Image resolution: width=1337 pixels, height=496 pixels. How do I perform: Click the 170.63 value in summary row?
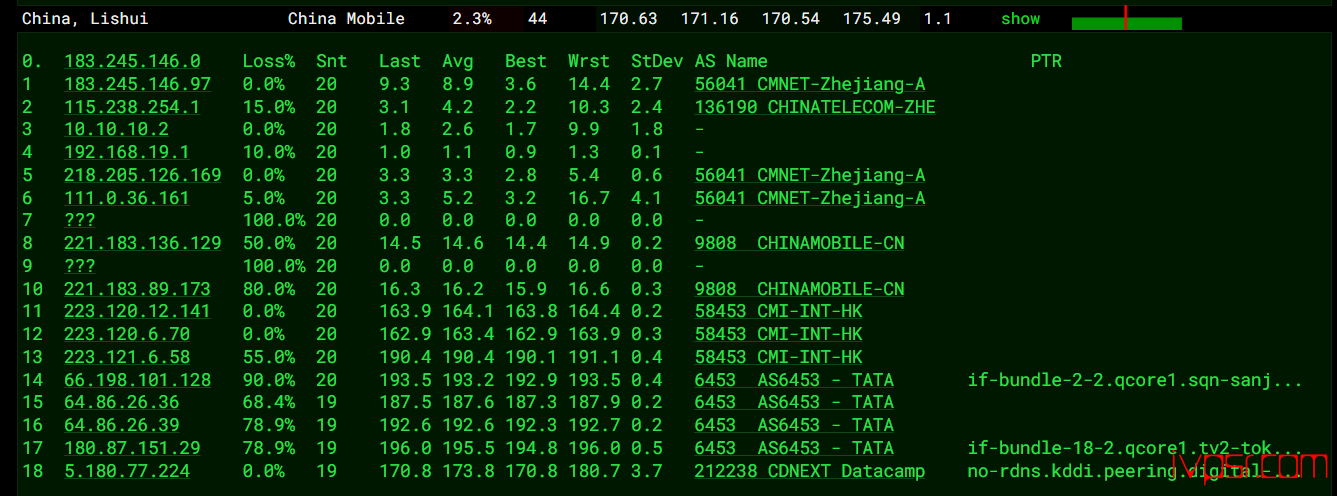tap(628, 19)
